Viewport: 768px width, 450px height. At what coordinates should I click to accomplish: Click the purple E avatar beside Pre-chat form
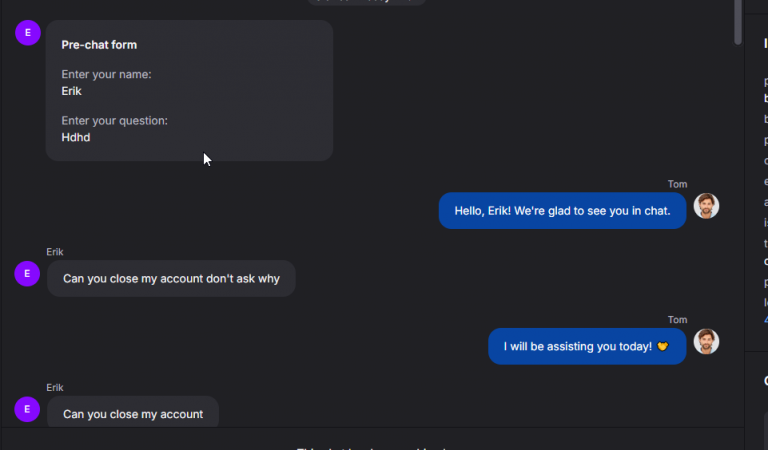[28, 33]
